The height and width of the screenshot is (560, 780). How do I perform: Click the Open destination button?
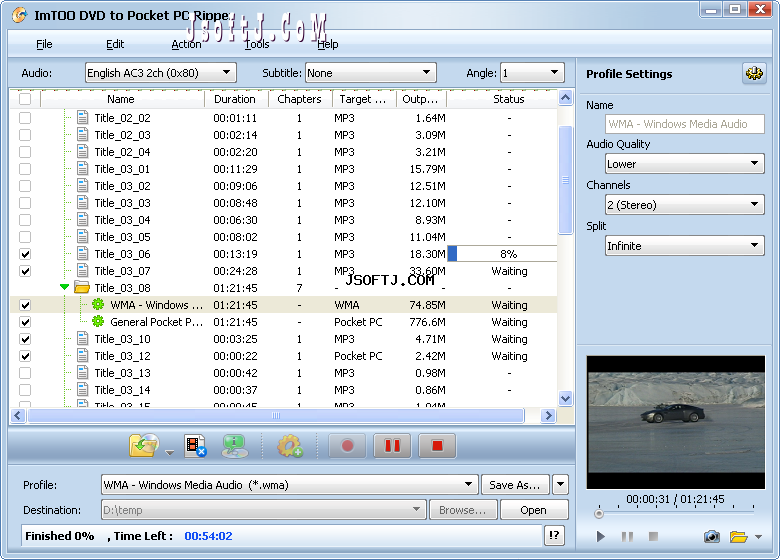[x=534, y=510]
